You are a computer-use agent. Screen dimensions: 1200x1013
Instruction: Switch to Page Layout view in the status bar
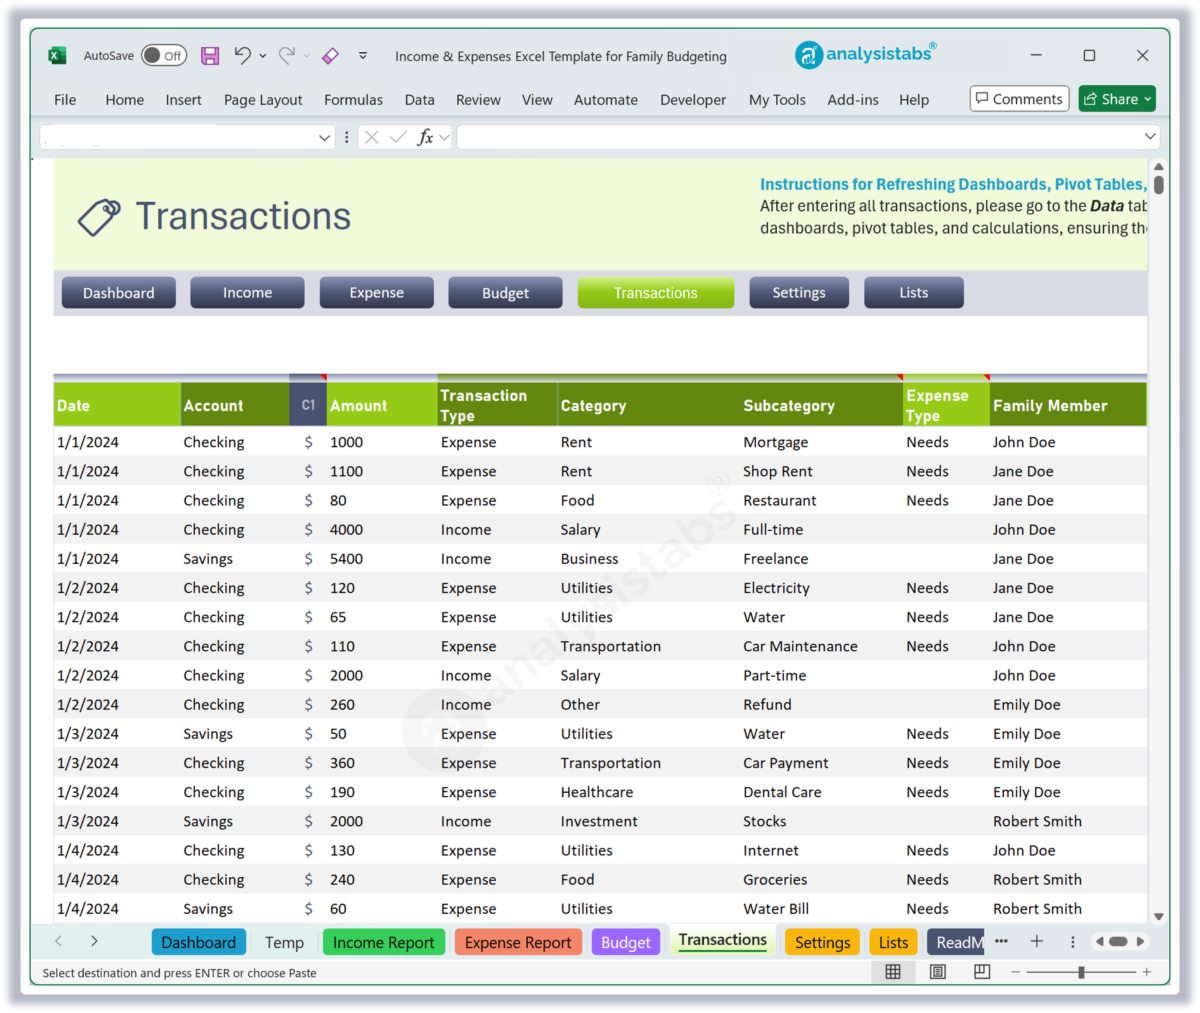click(937, 971)
